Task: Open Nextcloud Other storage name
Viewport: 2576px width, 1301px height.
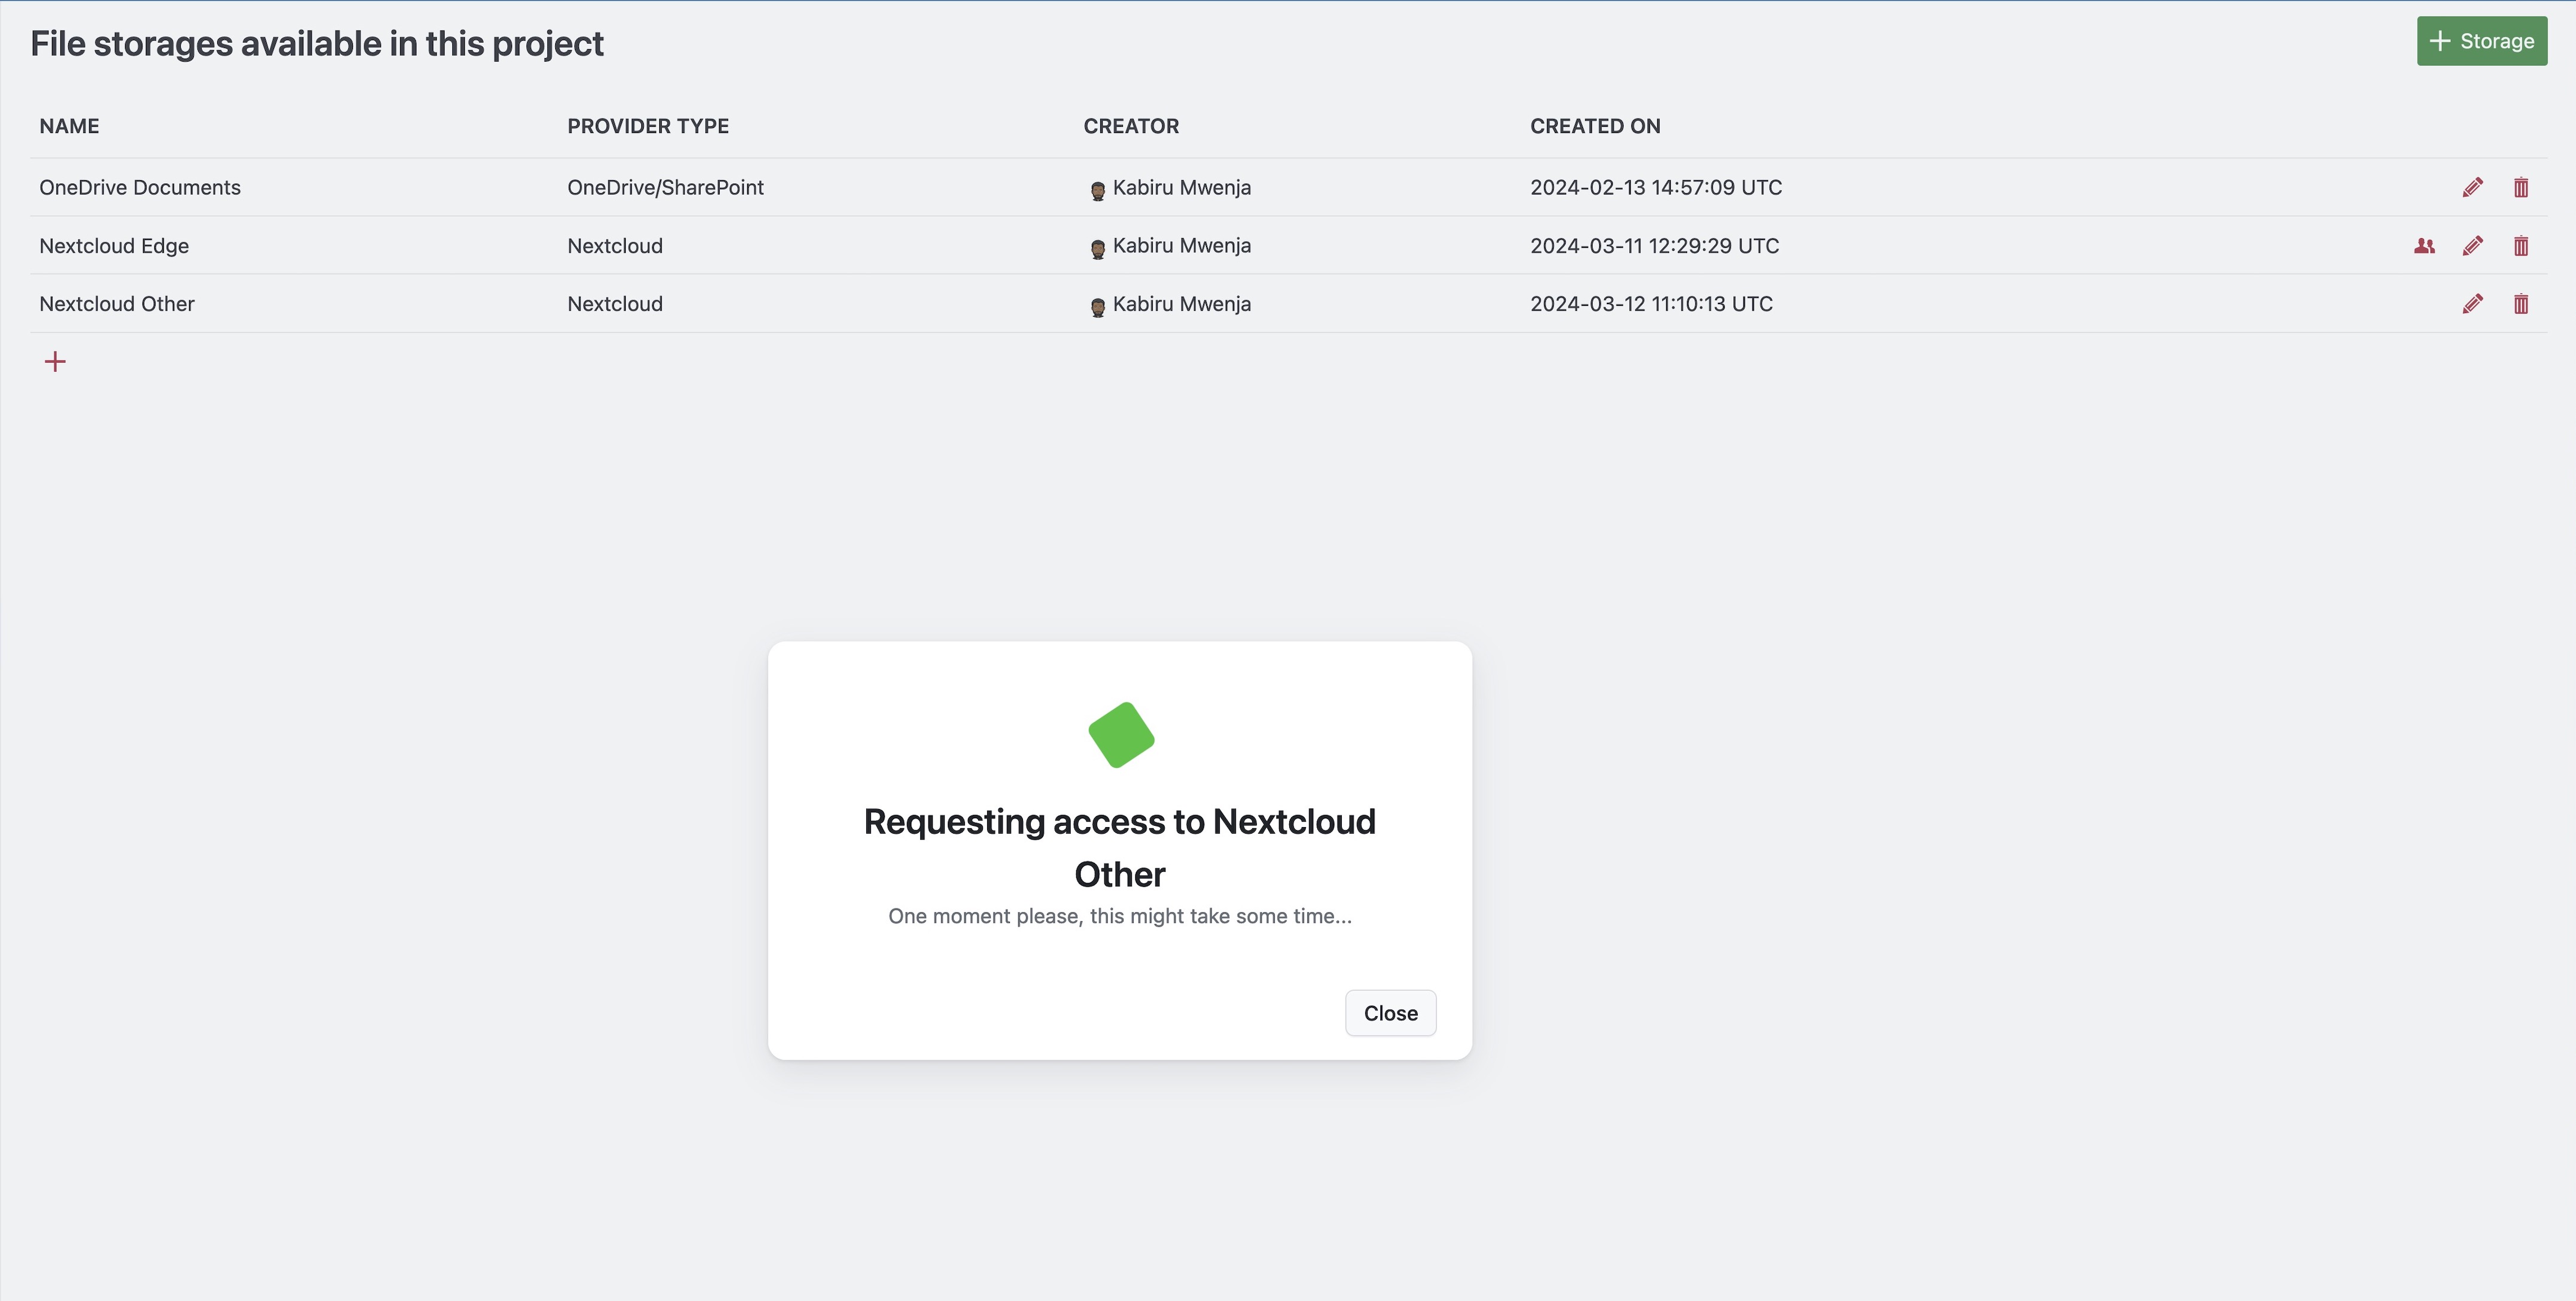Action: [117, 304]
